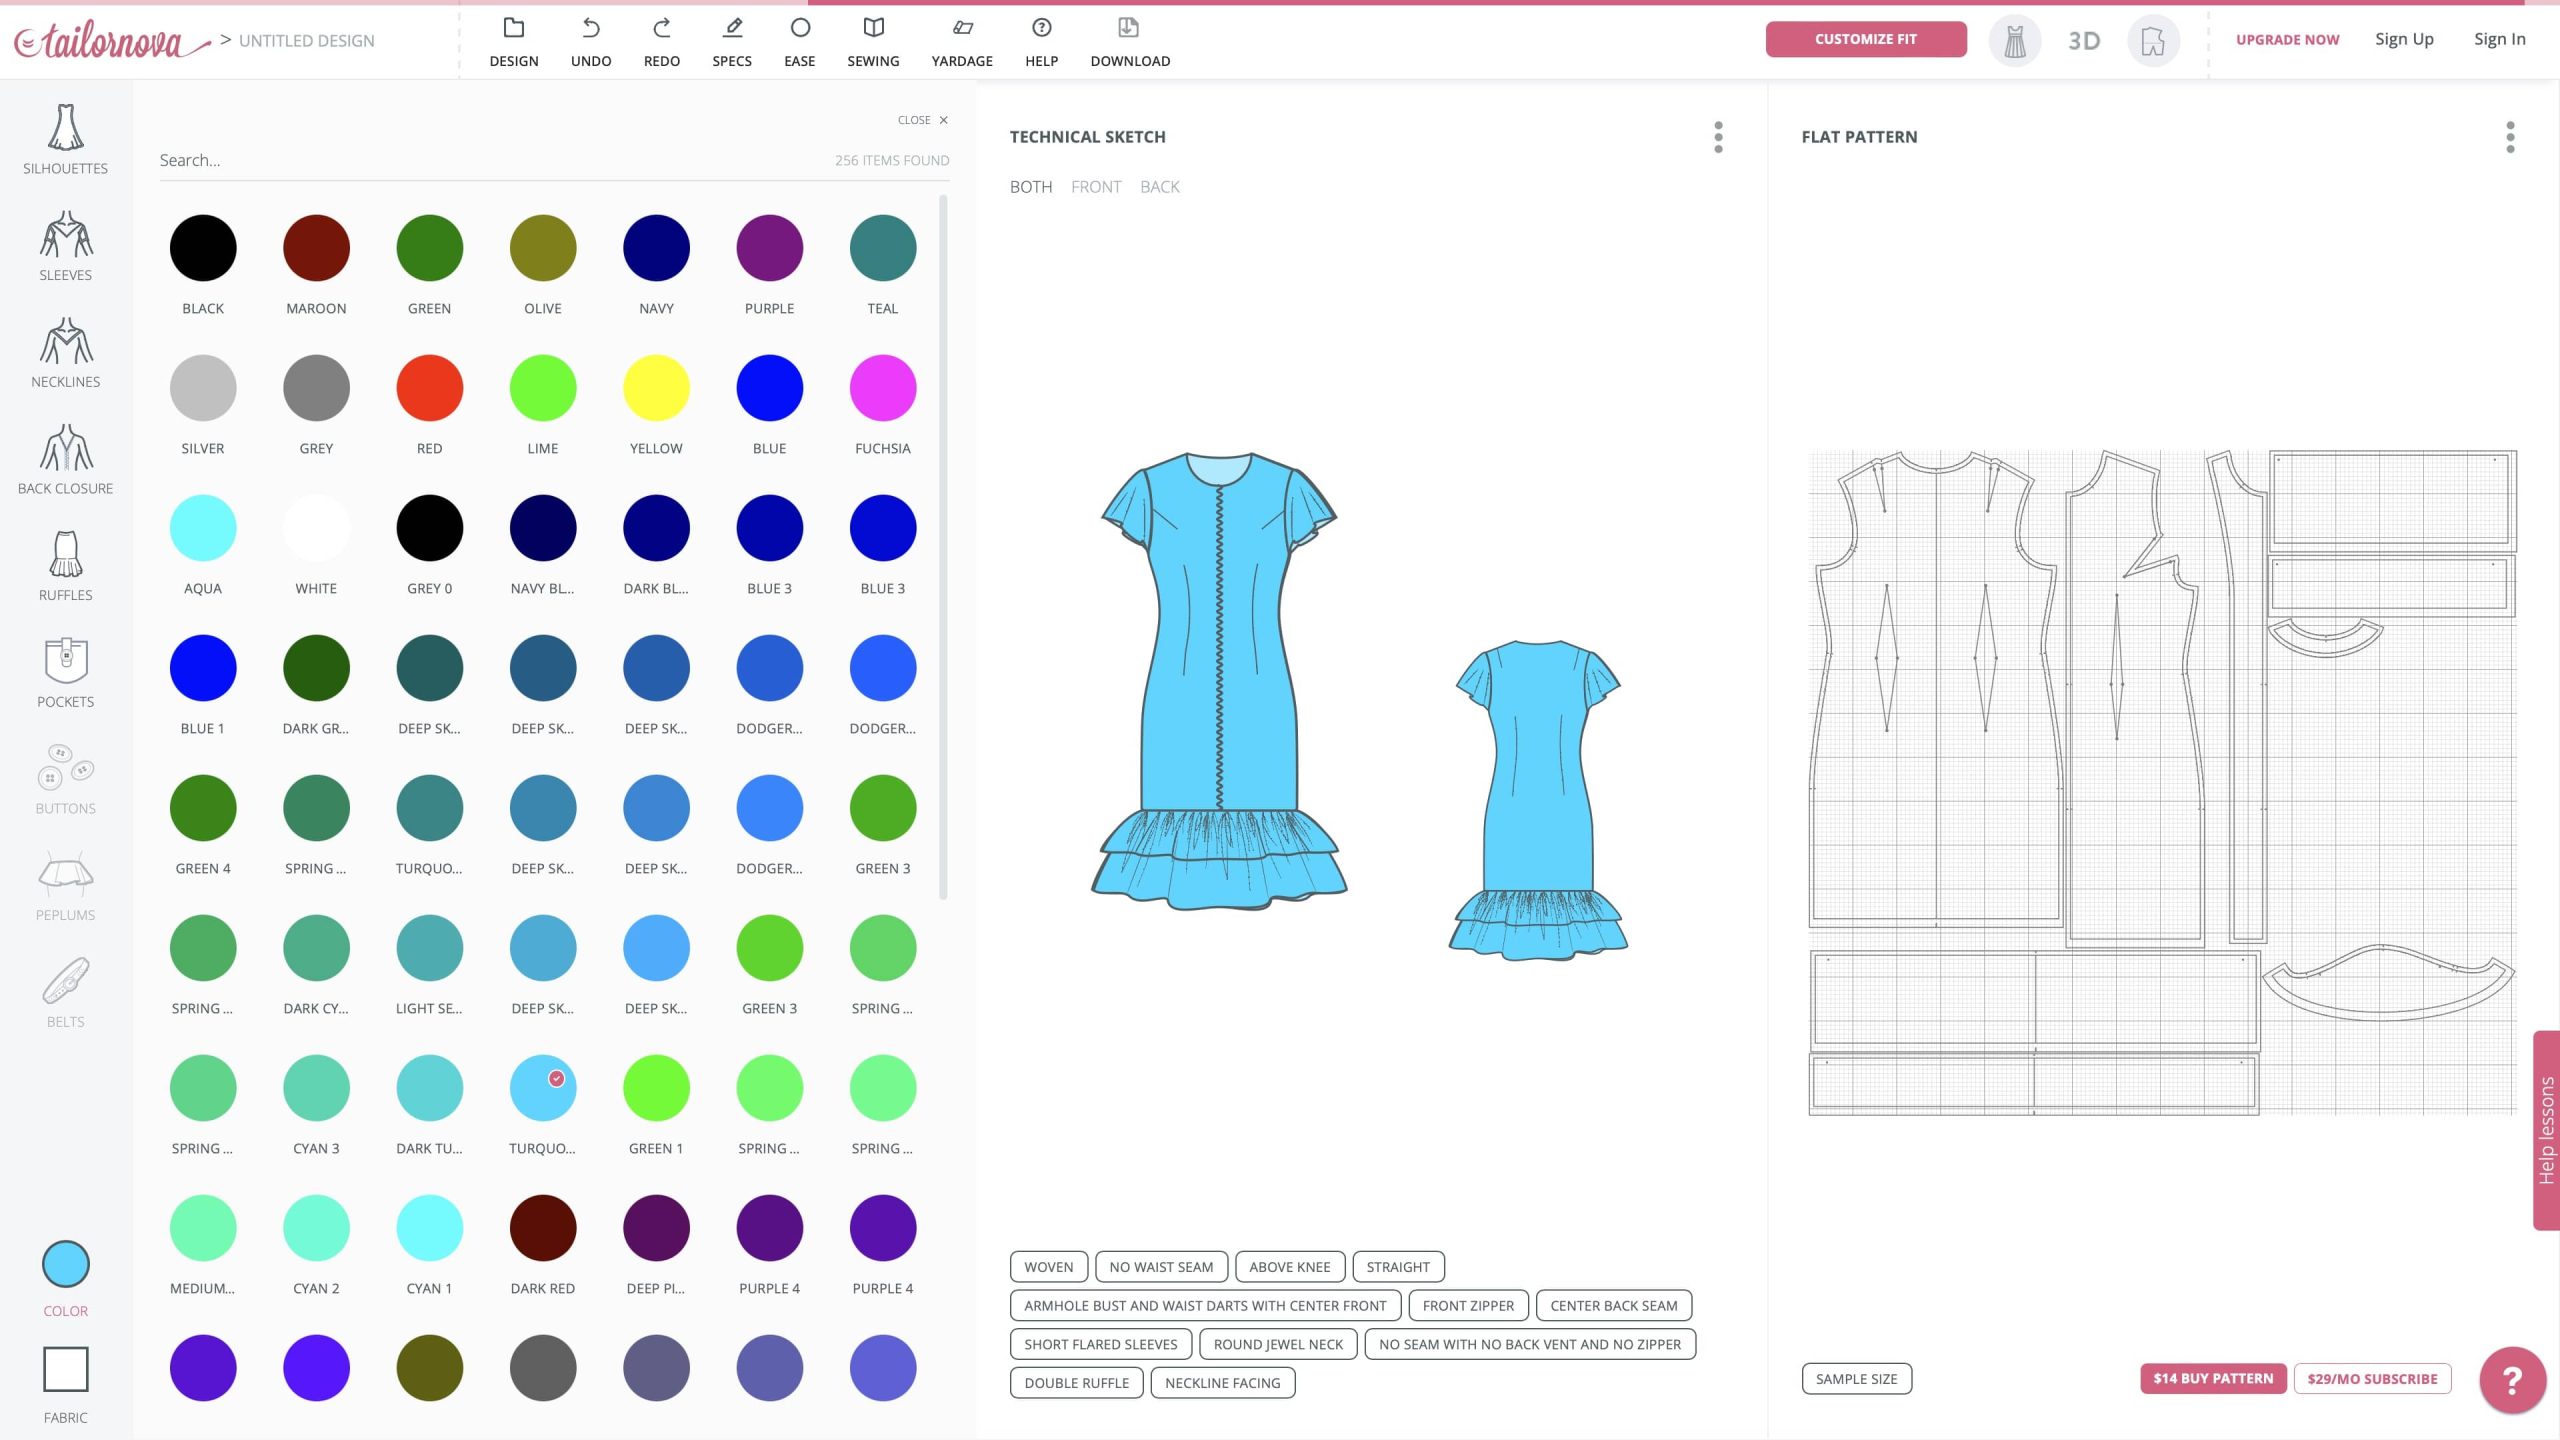Click the $14 Buy Pattern button
Screen dimensions: 2560x1440
[x=2212, y=1378]
